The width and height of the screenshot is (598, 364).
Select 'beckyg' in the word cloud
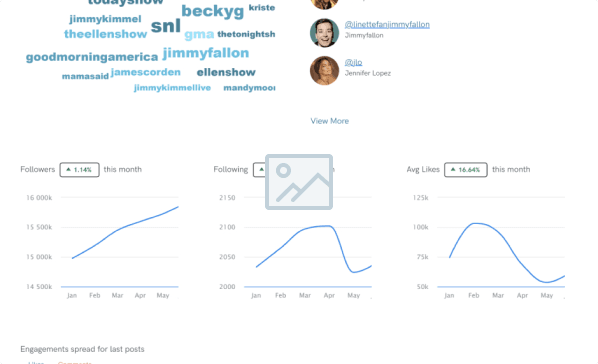pyautogui.click(x=212, y=11)
